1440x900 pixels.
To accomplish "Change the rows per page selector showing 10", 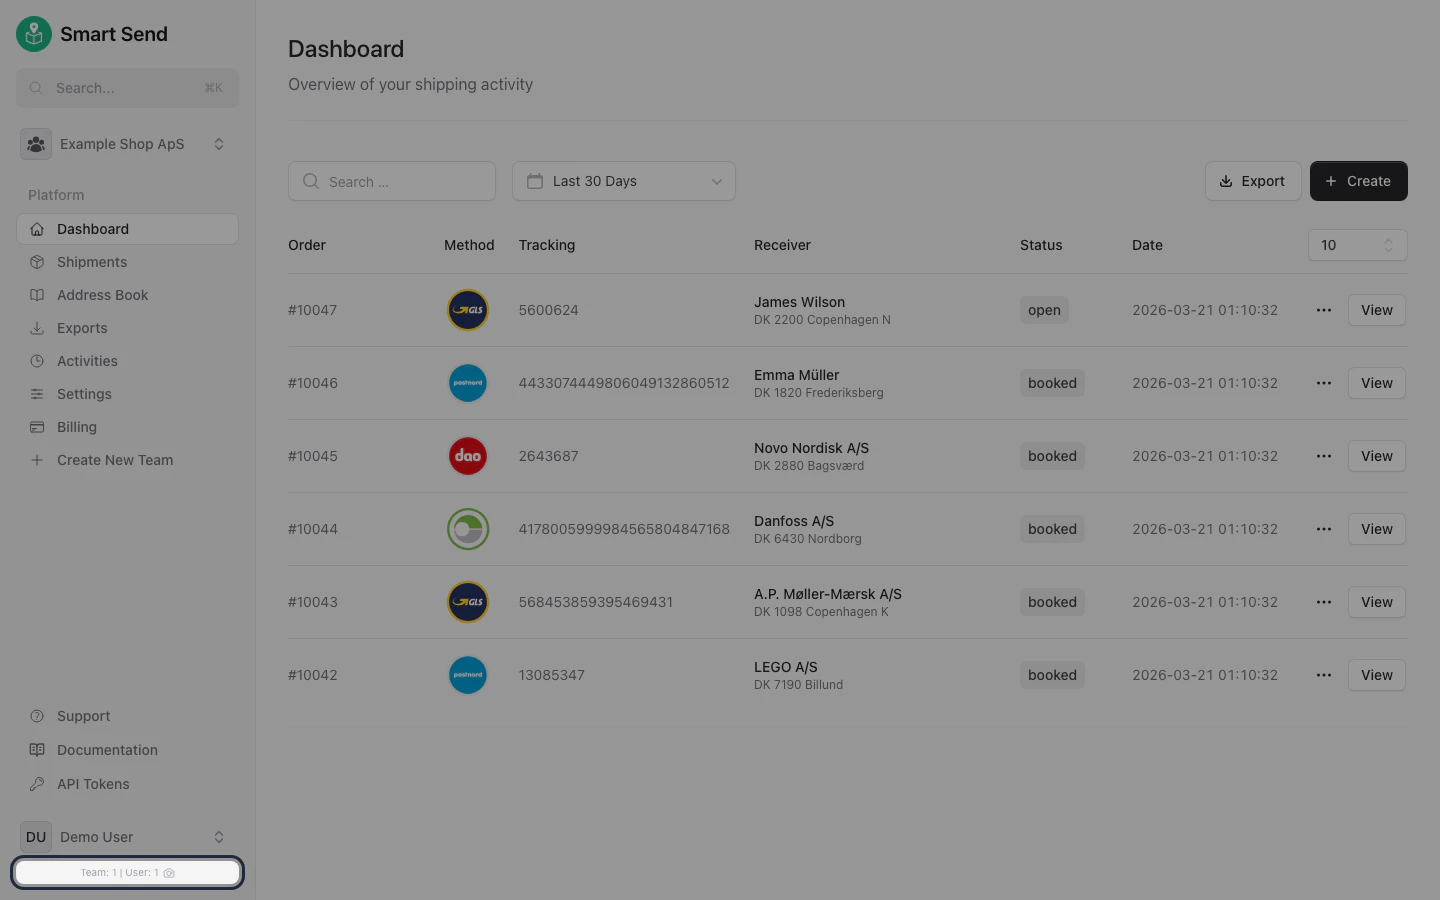I will (x=1357, y=245).
